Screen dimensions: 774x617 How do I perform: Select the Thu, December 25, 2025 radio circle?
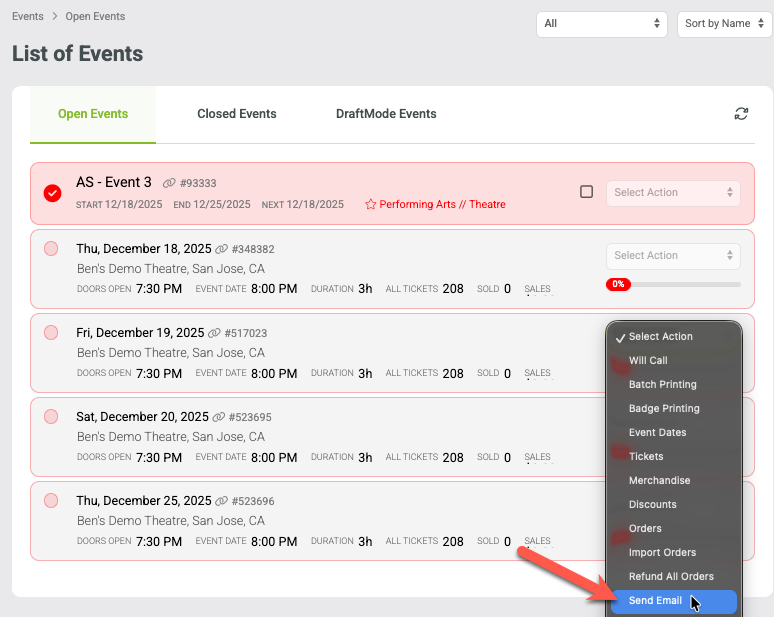51,501
